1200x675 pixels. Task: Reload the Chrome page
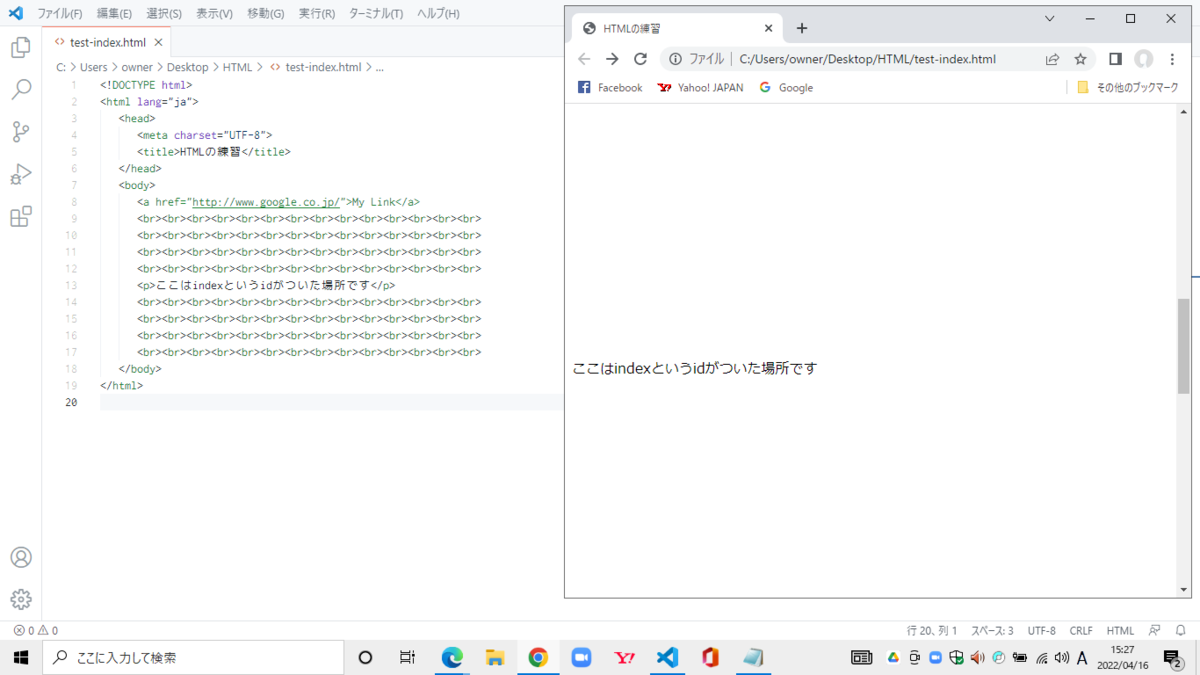click(x=641, y=59)
